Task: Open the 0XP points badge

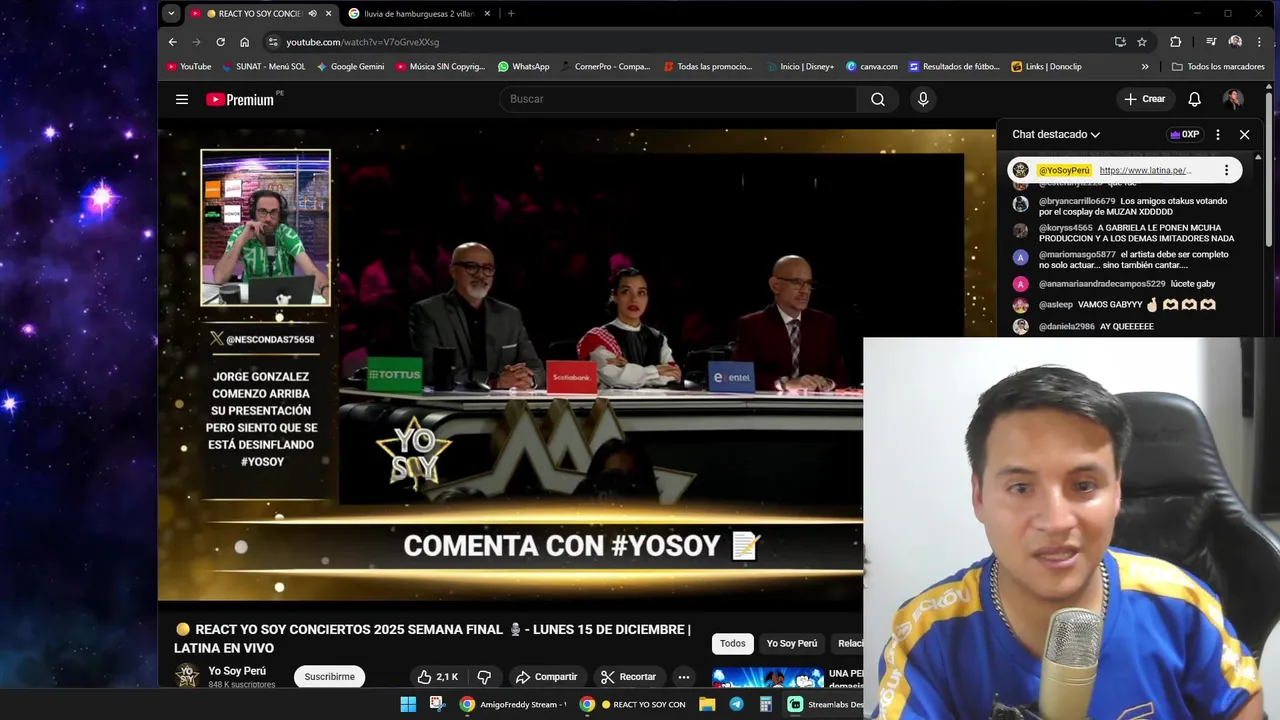Action: [x=1184, y=134]
